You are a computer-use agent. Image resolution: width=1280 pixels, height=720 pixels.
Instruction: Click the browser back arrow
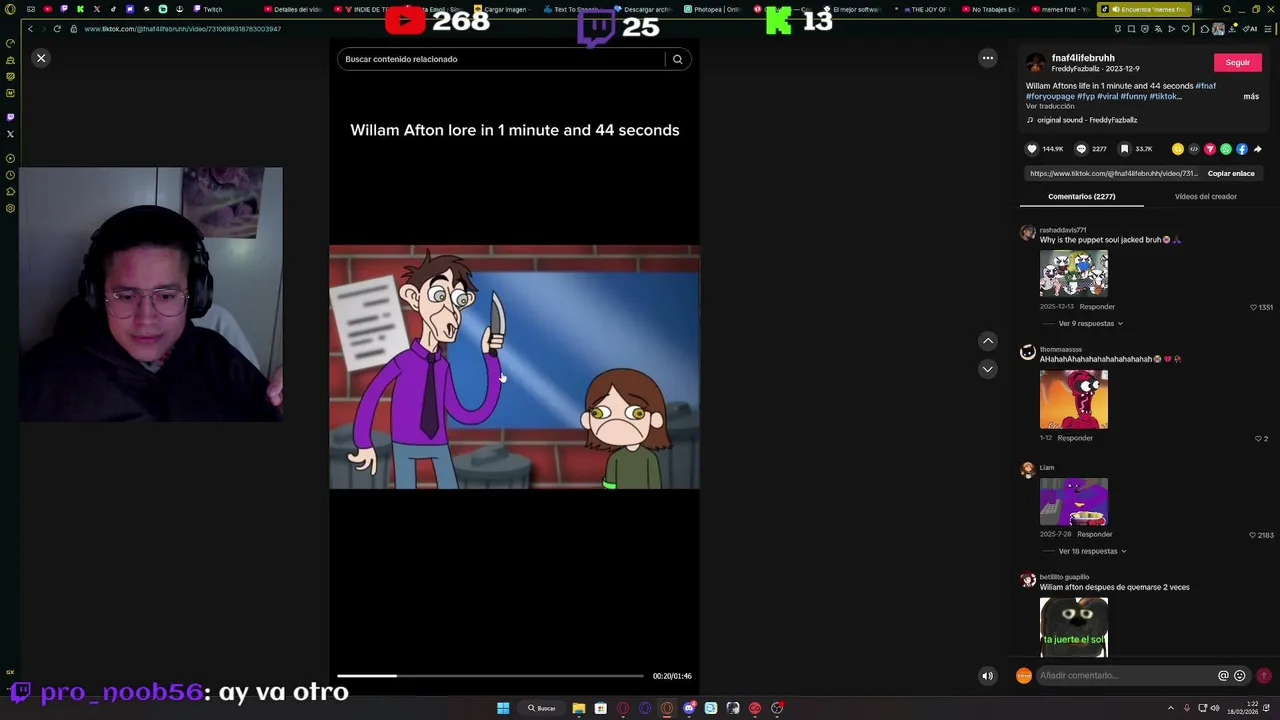pos(30,29)
